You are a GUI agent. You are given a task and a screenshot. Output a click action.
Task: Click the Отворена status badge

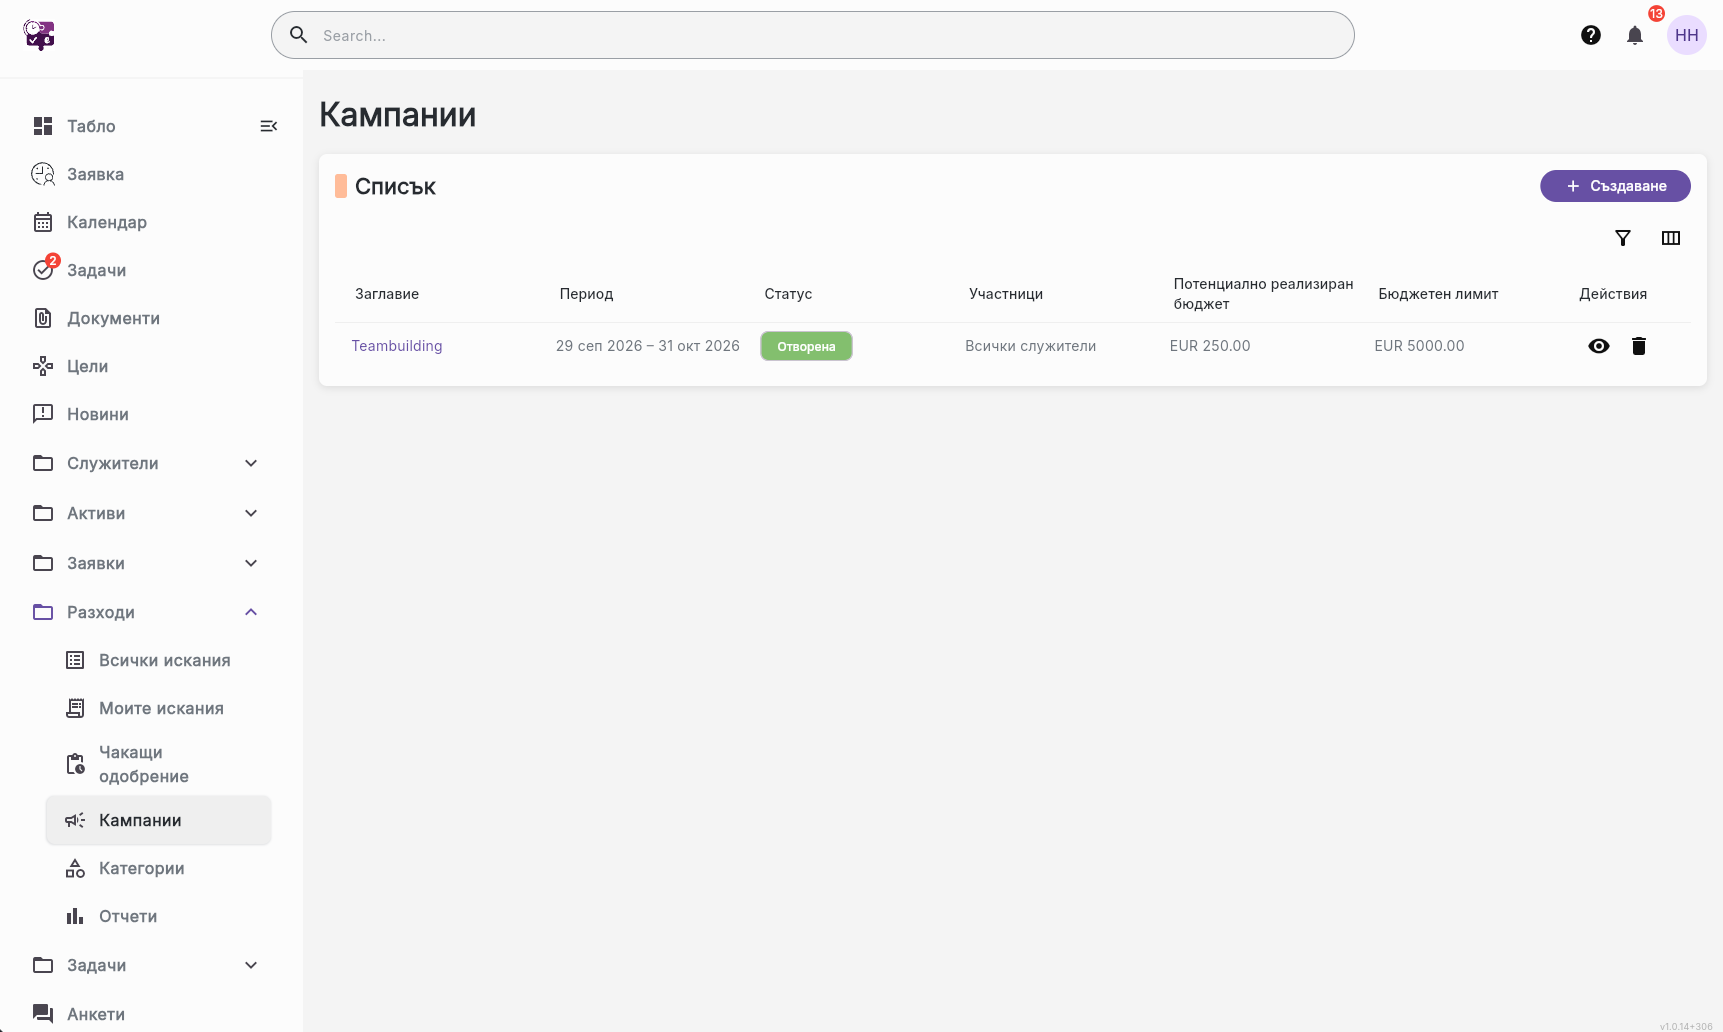tap(806, 346)
